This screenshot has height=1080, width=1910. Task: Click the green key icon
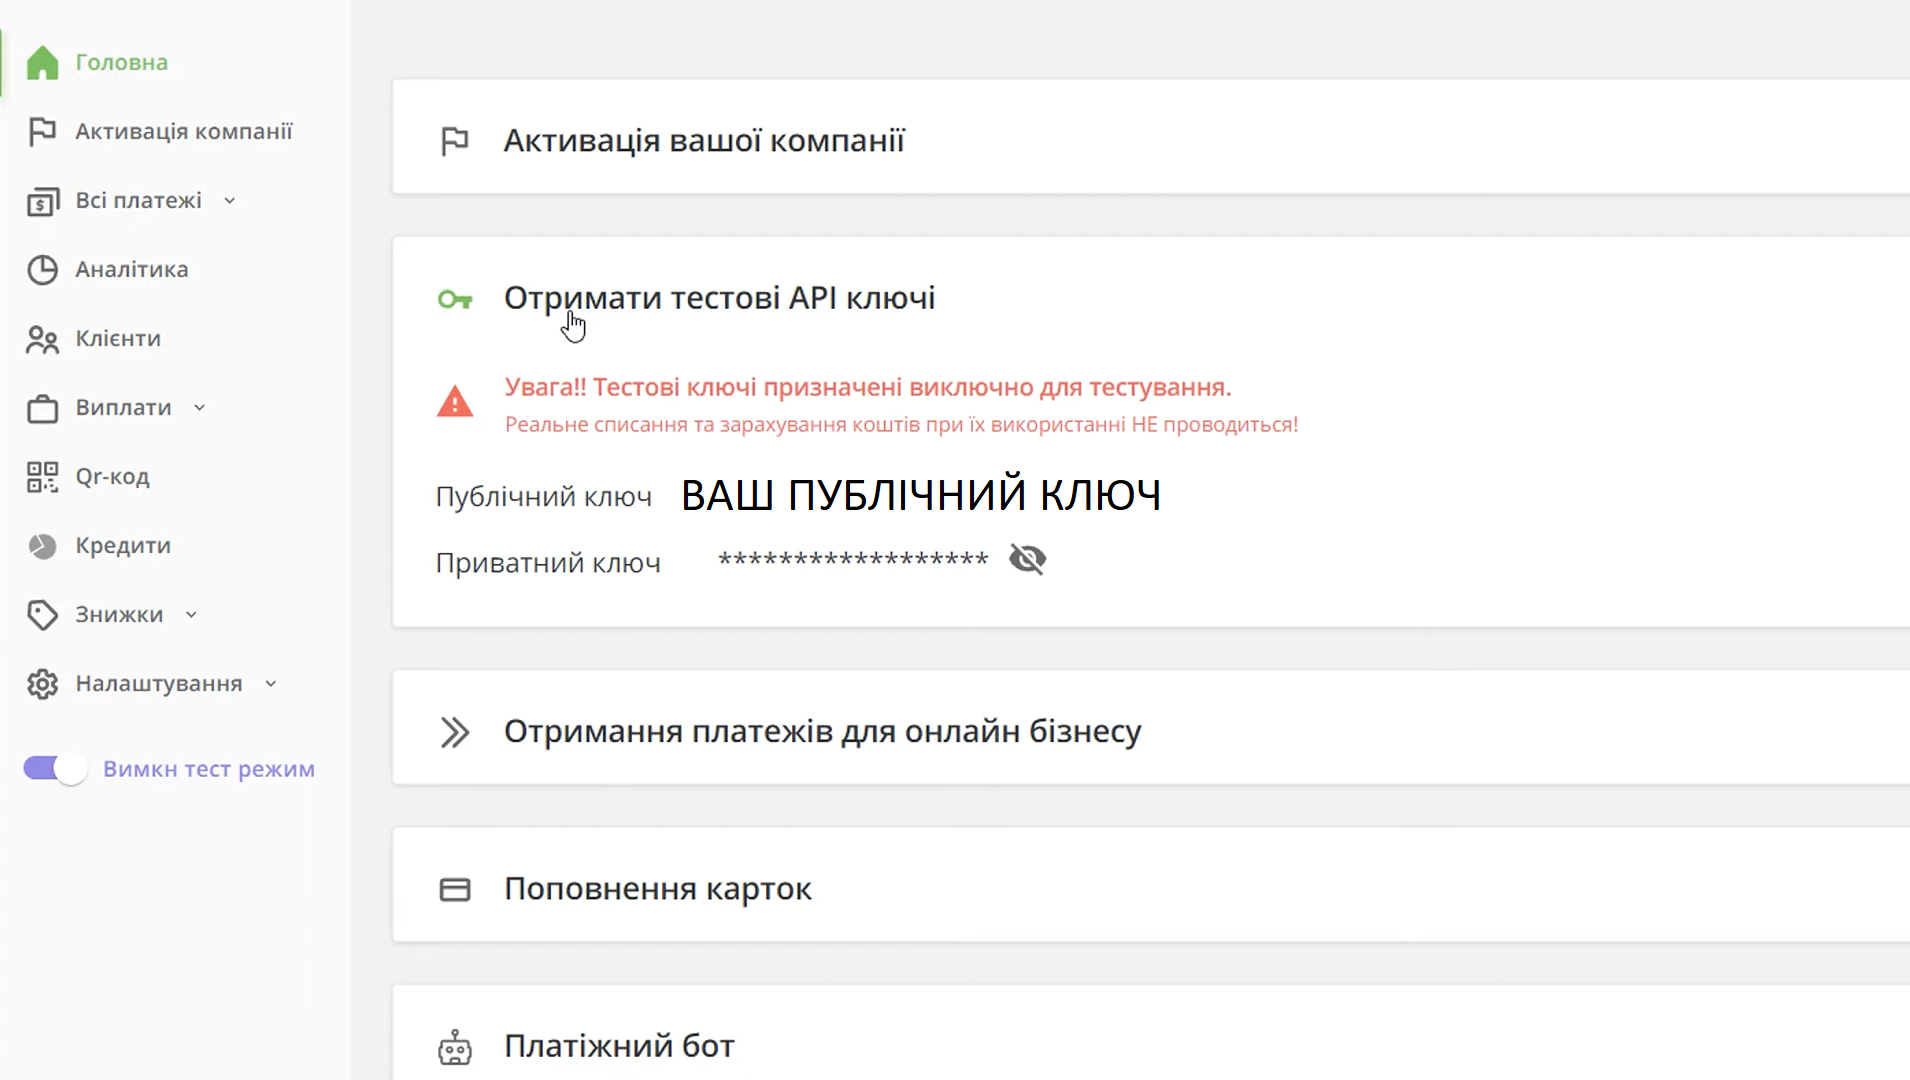(454, 299)
